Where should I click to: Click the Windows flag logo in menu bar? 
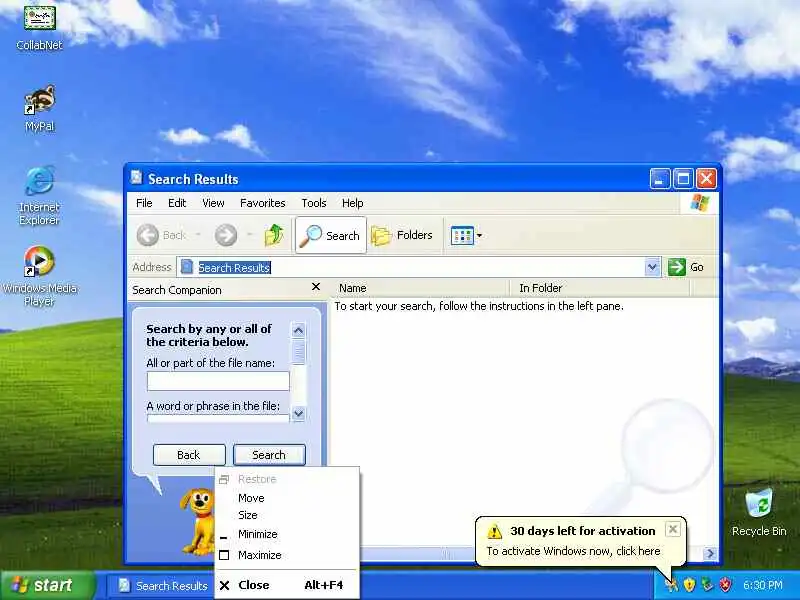tap(699, 203)
